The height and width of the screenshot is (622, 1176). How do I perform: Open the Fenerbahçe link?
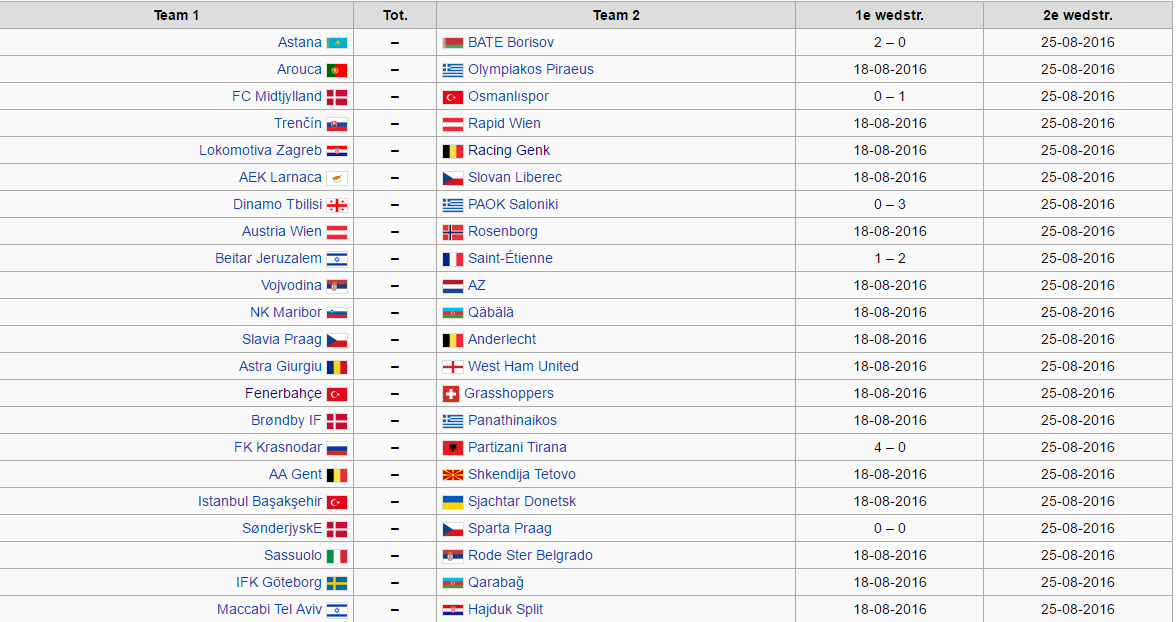click(x=284, y=394)
